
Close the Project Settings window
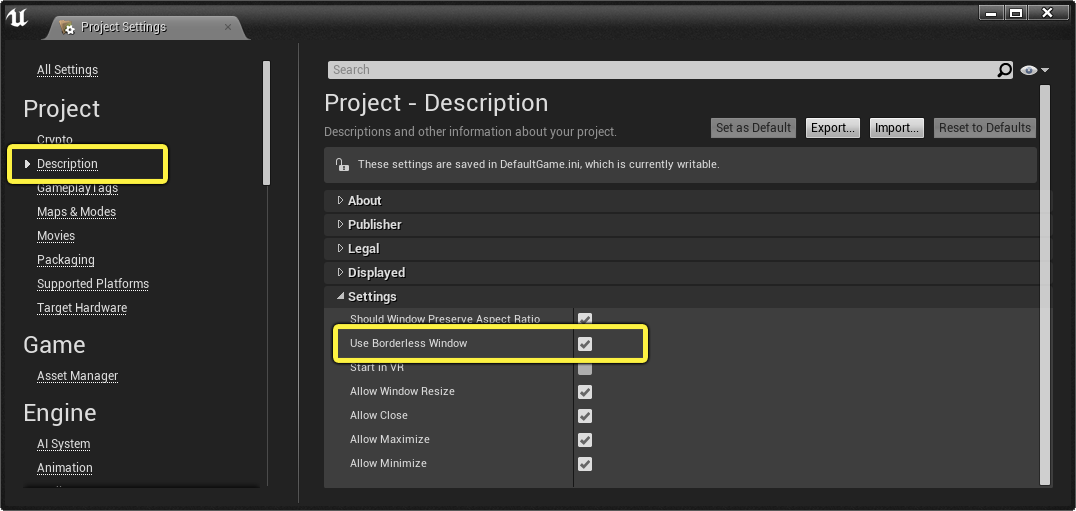tap(1047, 13)
